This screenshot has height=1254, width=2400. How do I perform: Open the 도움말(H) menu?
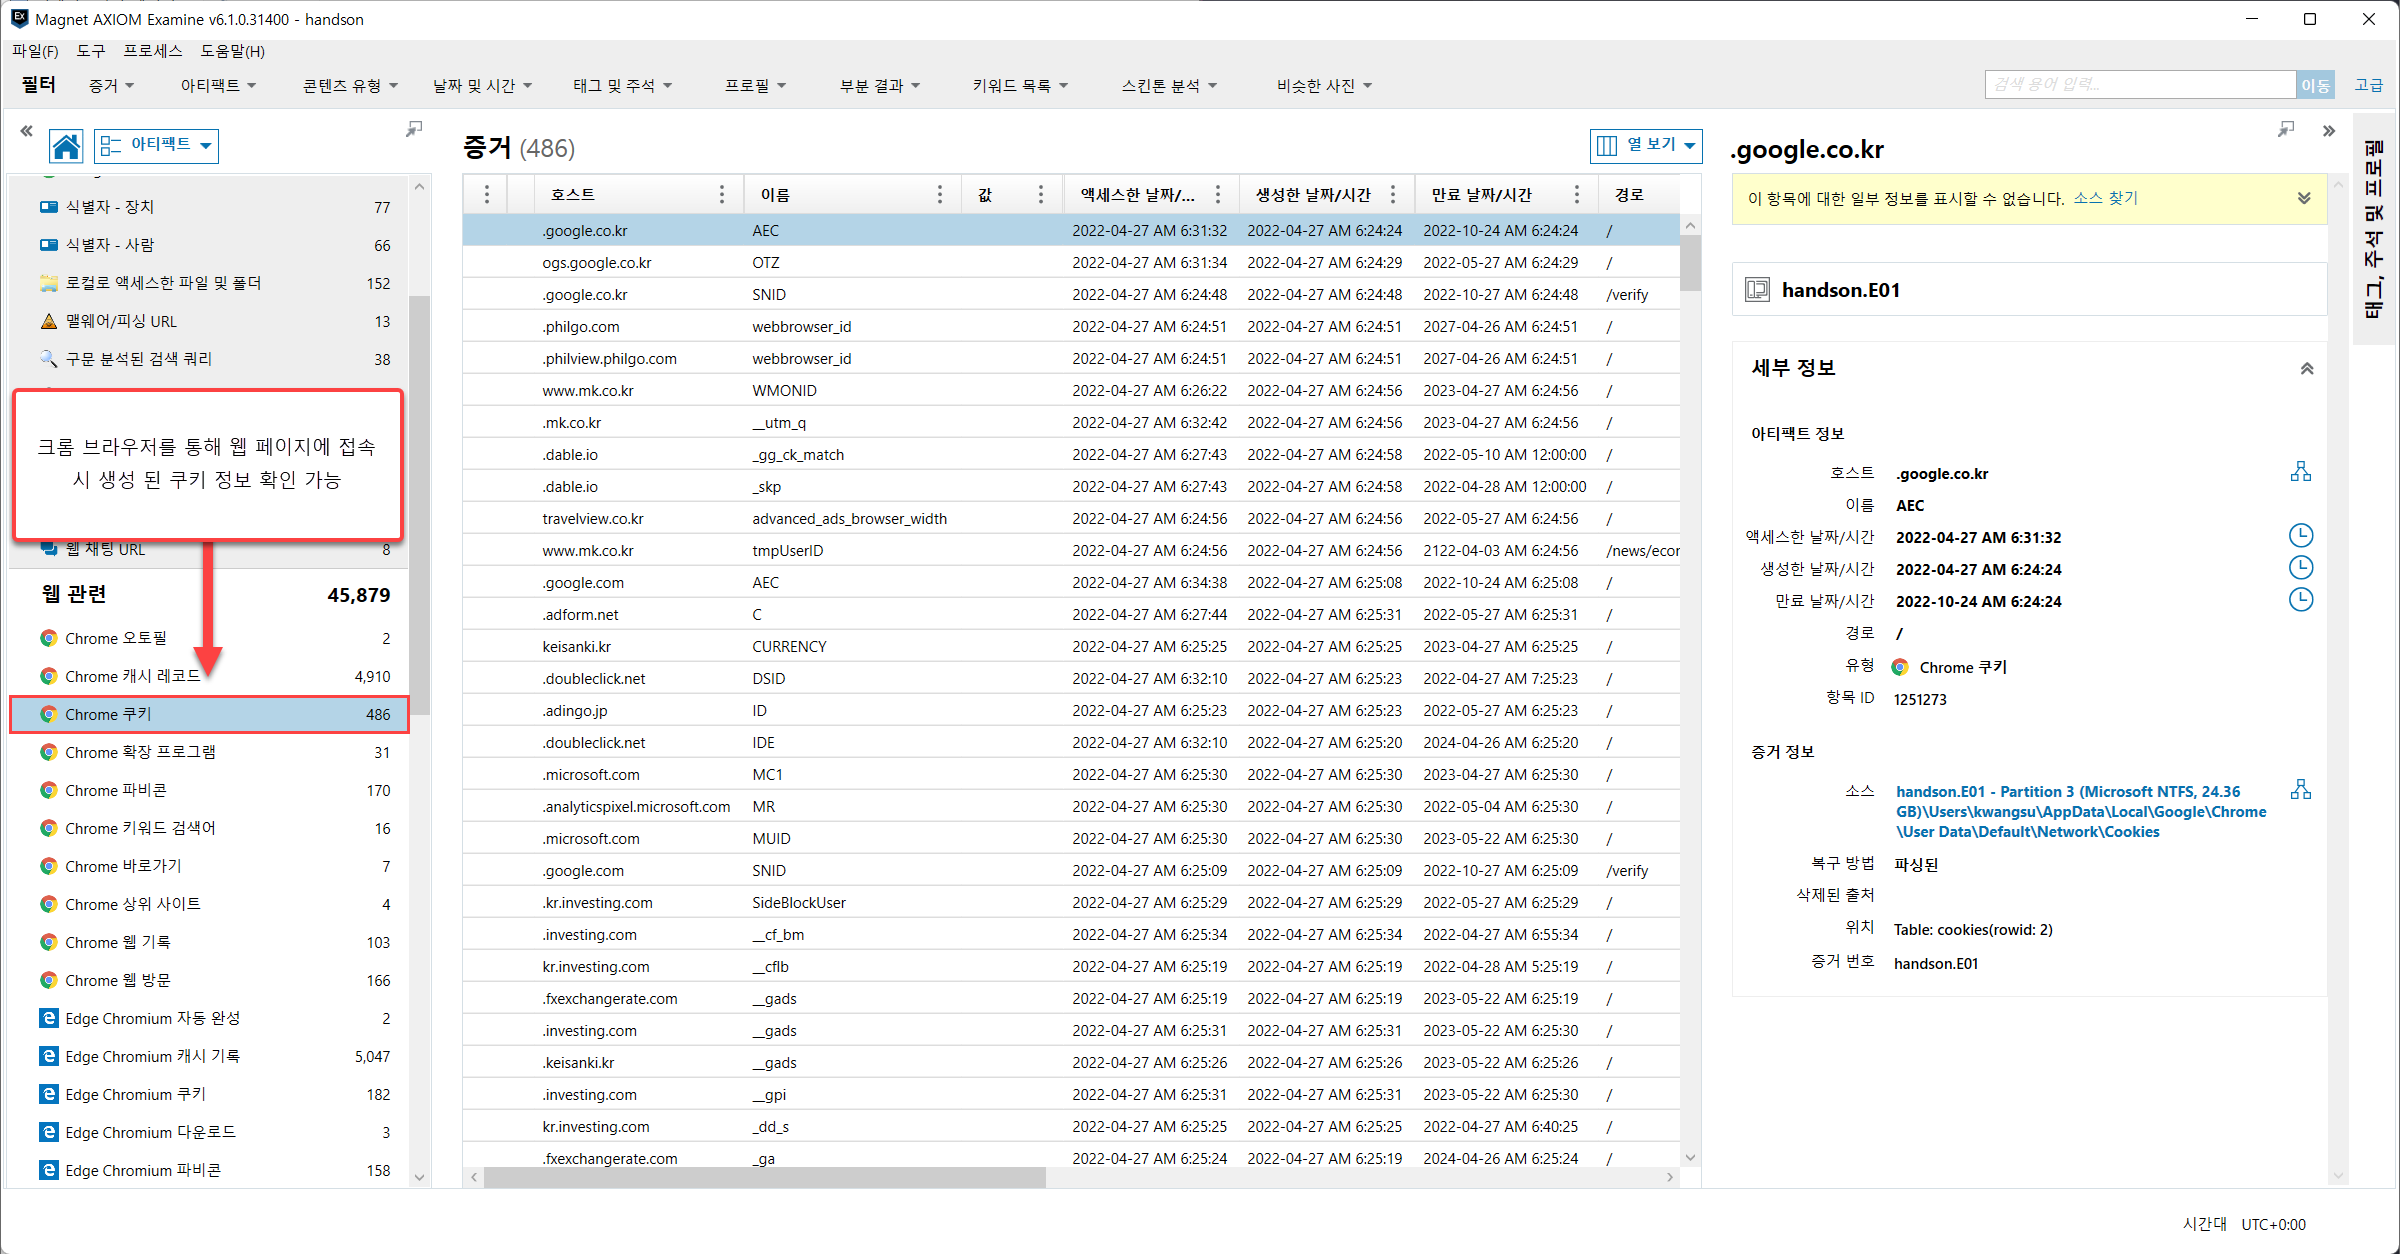[x=233, y=51]
